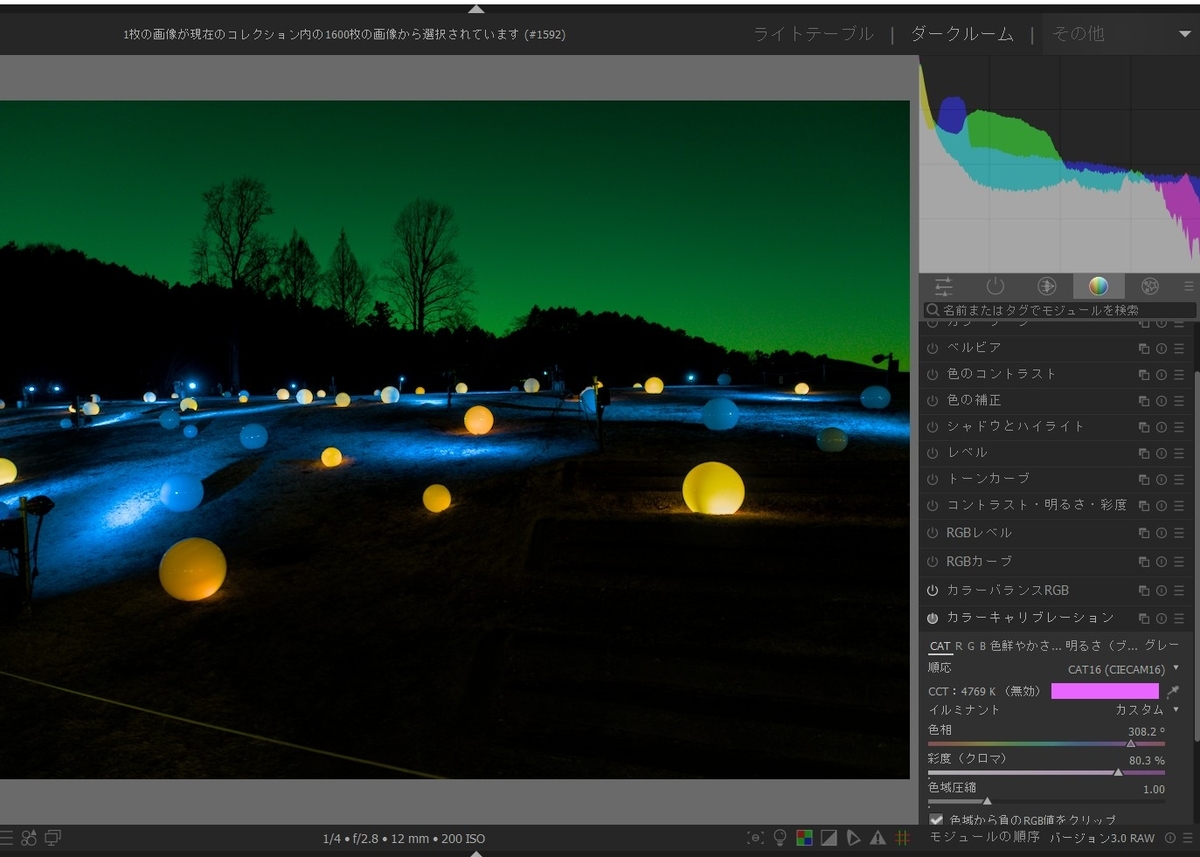This screenshot has height=857, width=1200.
Task: Show active modules with the power-icon group tab
Action: coord(995,287)
